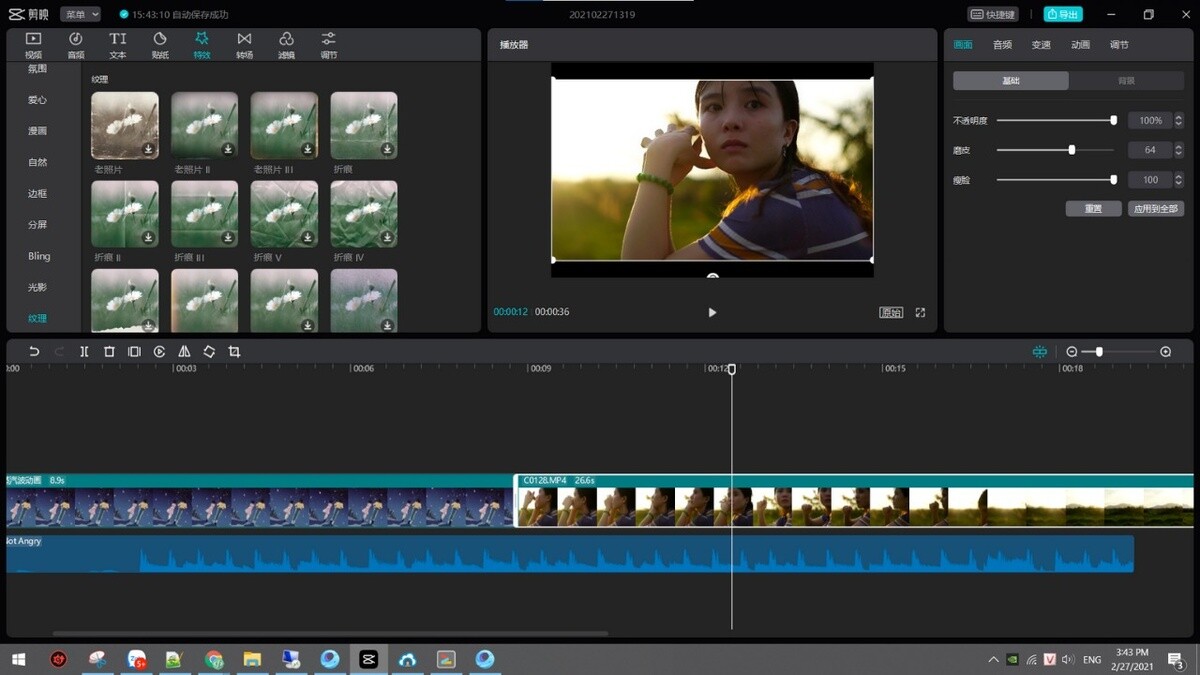This screenshot has width=1200, height=675.
Task: Click the 磨皮 value stepper arrows
Action: click(x=1178, y=150)
